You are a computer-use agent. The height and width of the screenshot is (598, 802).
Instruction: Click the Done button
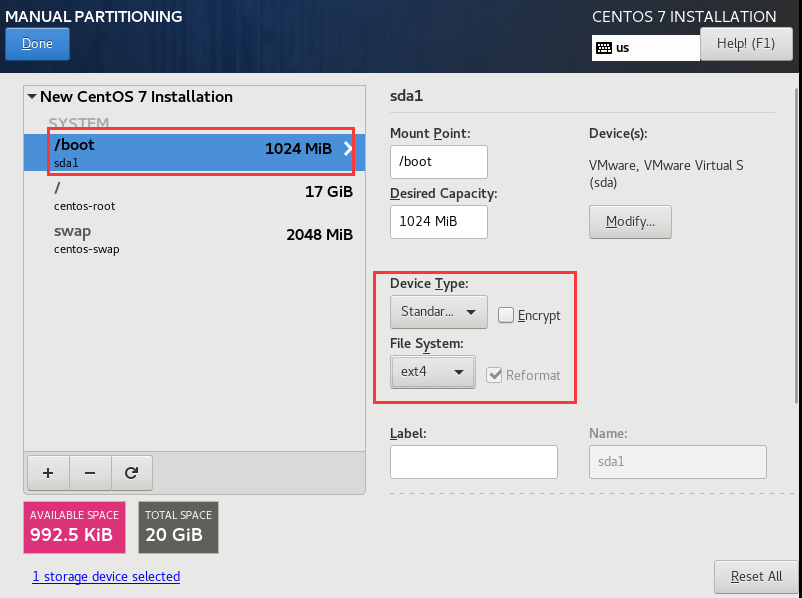pyautogui.click(x=37, y=44)
